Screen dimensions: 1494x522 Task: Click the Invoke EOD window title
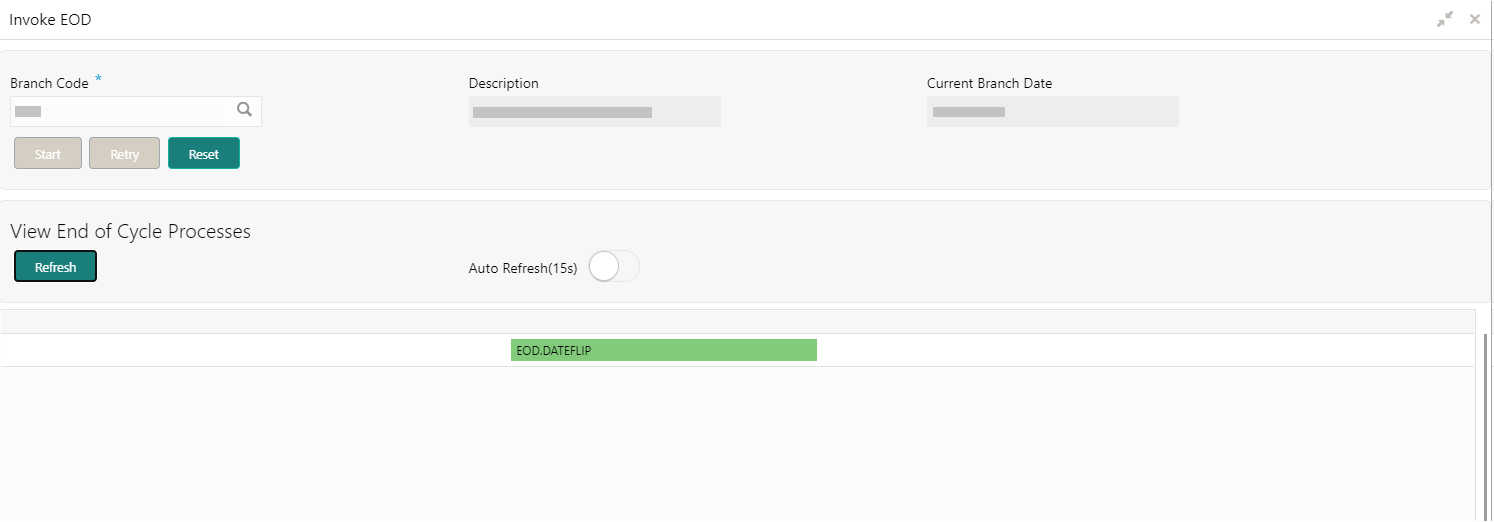(x=51, y=20)
